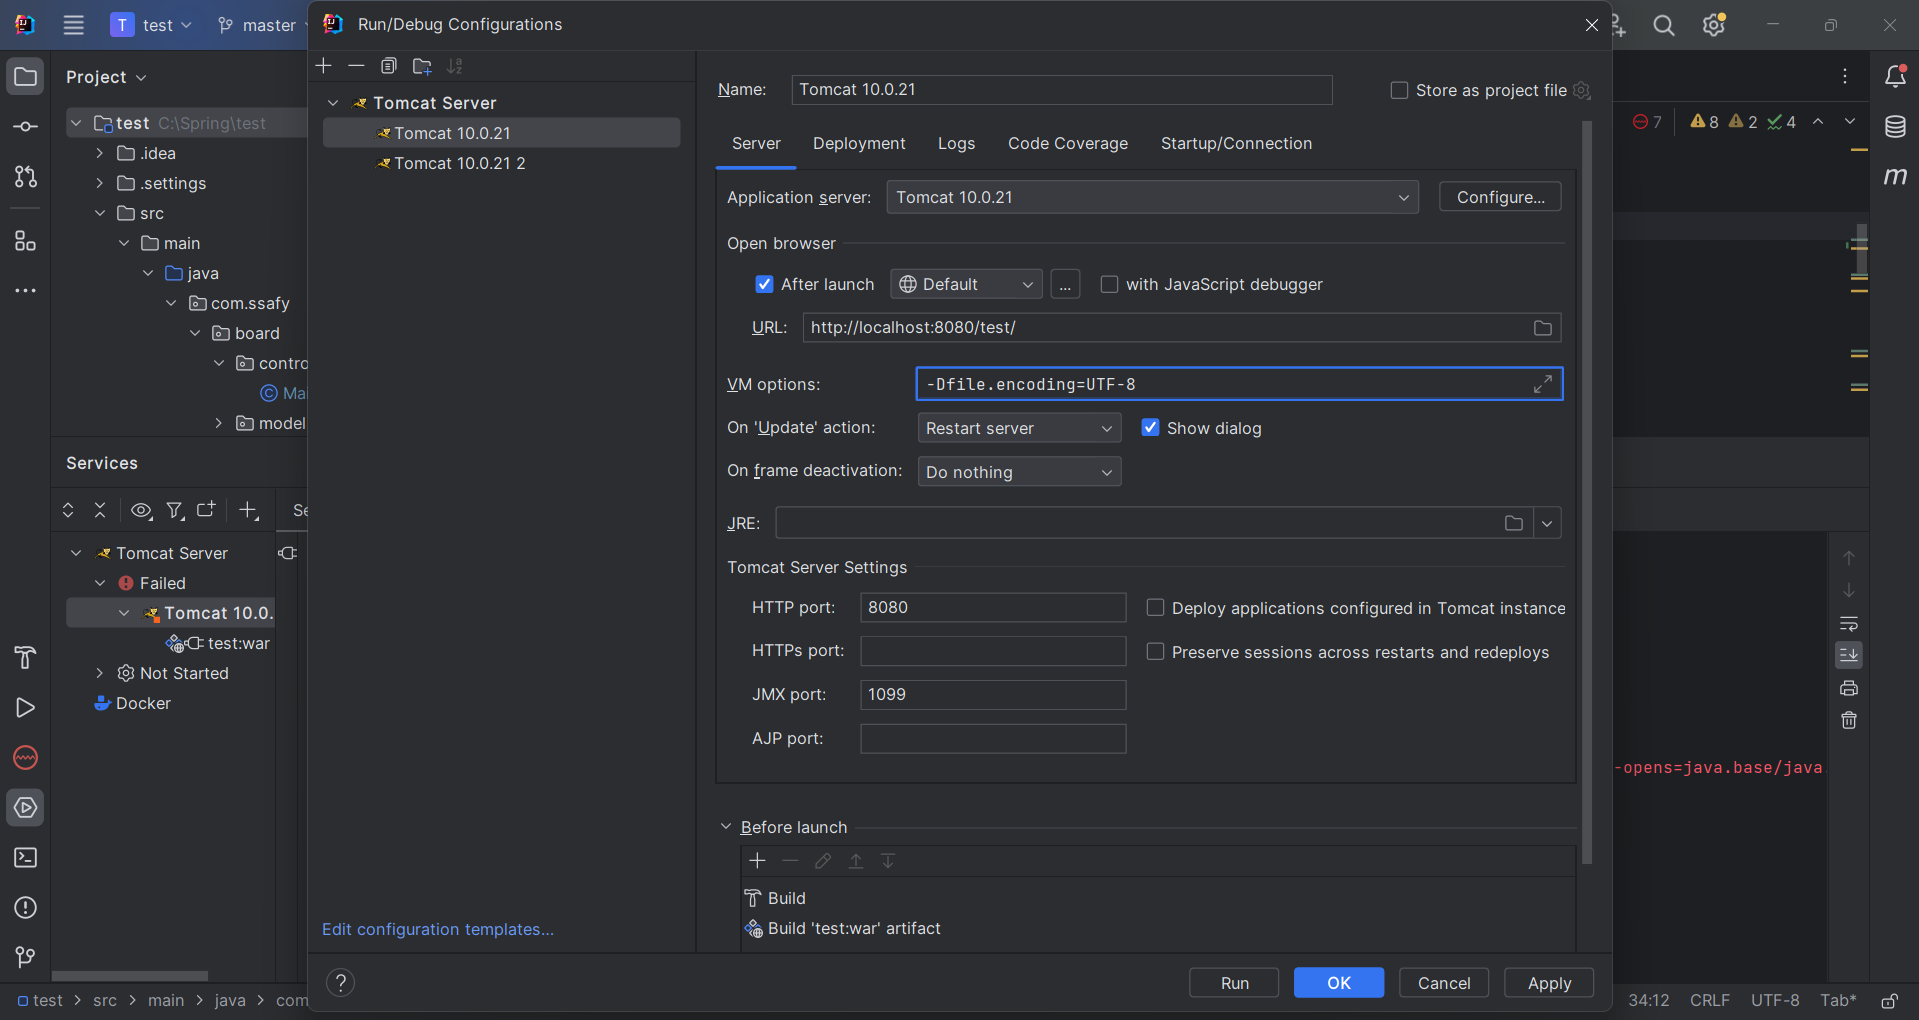Open Notifications bell icon
Image resolution: width=1919 pixels, height=1020 pixels.
point(1895,77)
